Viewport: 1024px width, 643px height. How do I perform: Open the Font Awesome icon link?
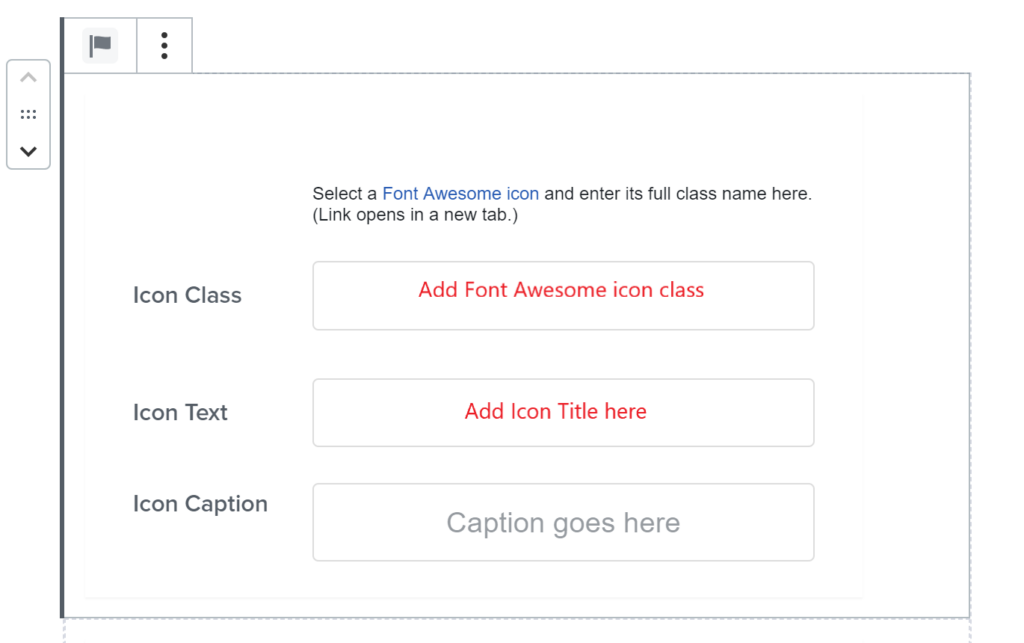tap(460, 194)
